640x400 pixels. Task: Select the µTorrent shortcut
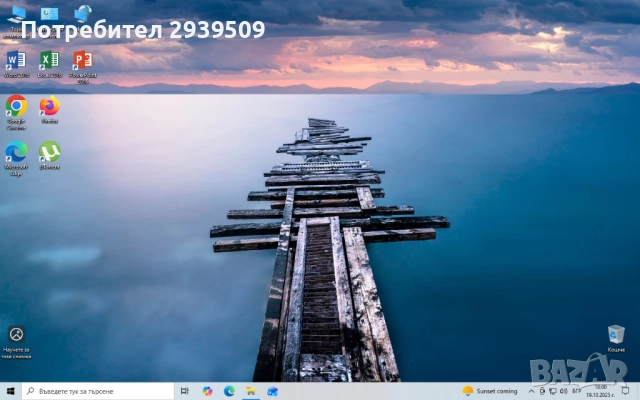[49, 155]
